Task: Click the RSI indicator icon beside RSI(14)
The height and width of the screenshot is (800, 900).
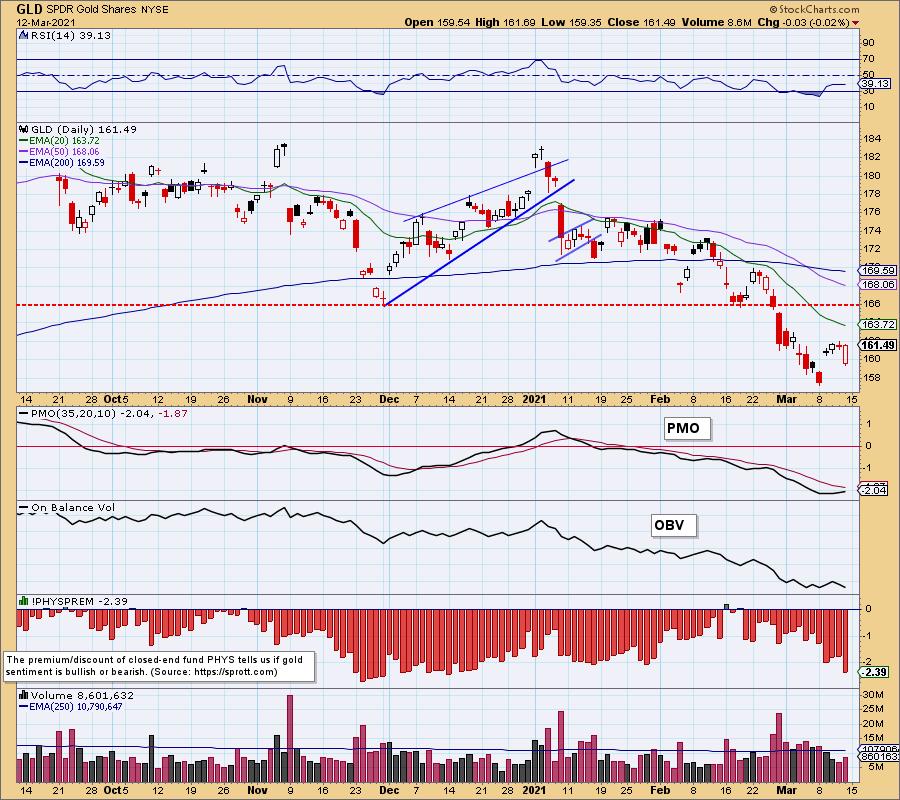Action: point(24,35)
